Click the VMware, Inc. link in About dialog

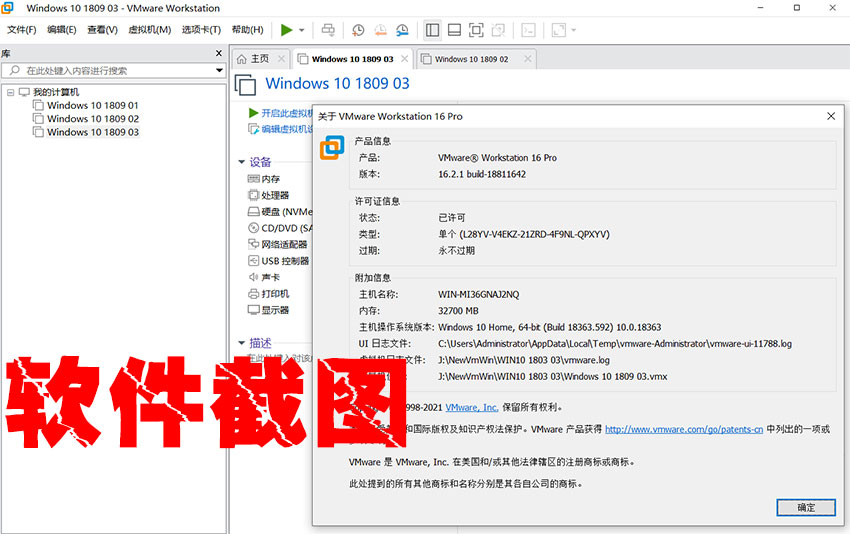(x=471, y=407)
